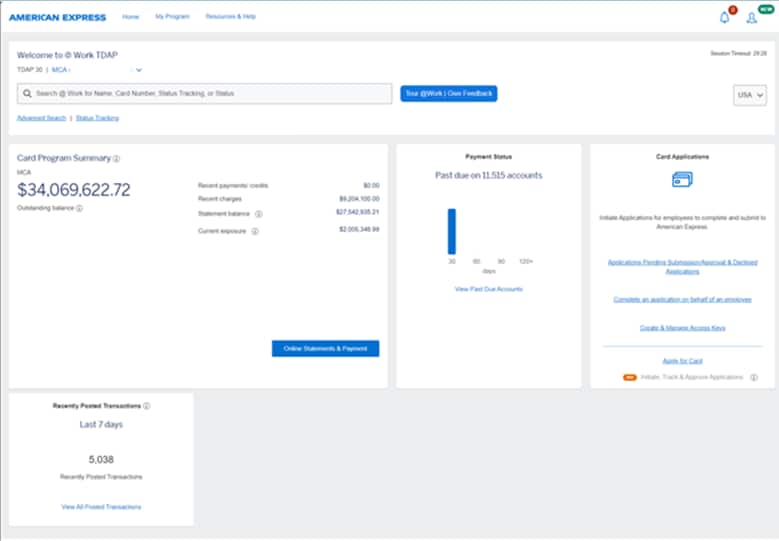Screen dimensions: 779x541
Task: Click the Session Timeout timer text
Action: click(x=738, y=53)
